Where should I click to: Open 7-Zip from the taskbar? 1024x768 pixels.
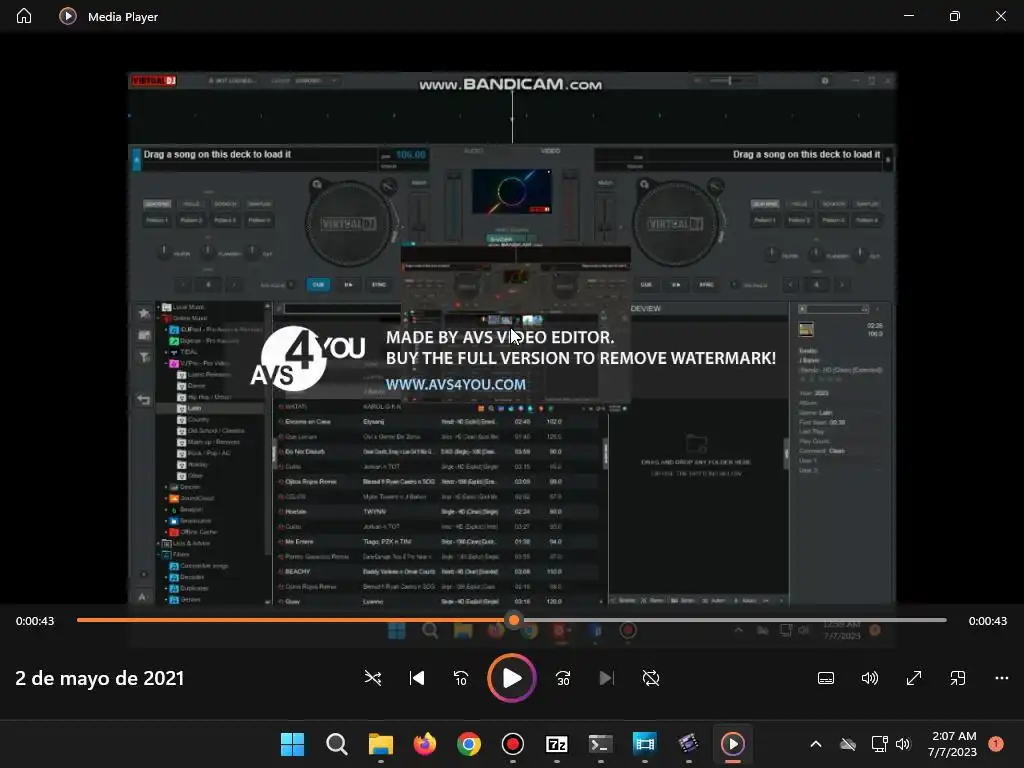(556, 744)
